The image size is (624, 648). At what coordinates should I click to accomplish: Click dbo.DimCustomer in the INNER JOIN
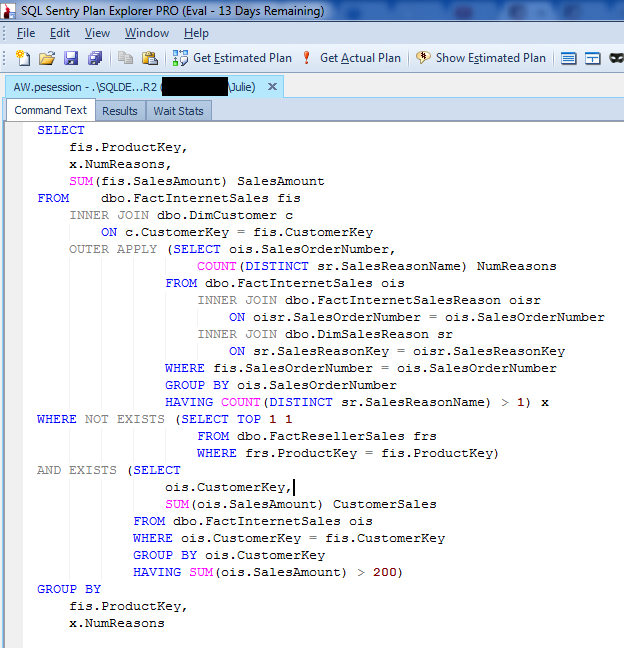[x=217, y=215]
